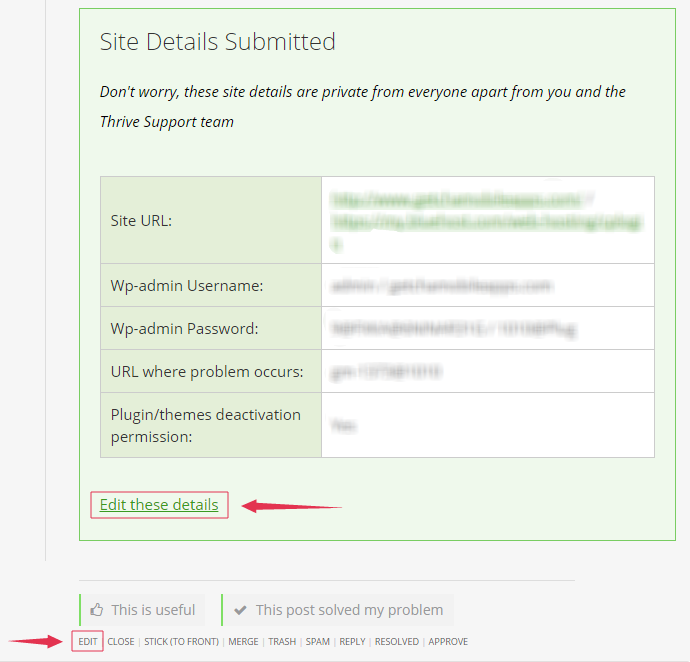Click the Site Details Submitted heading
This screenshot has width=690, height=662.
217,42
